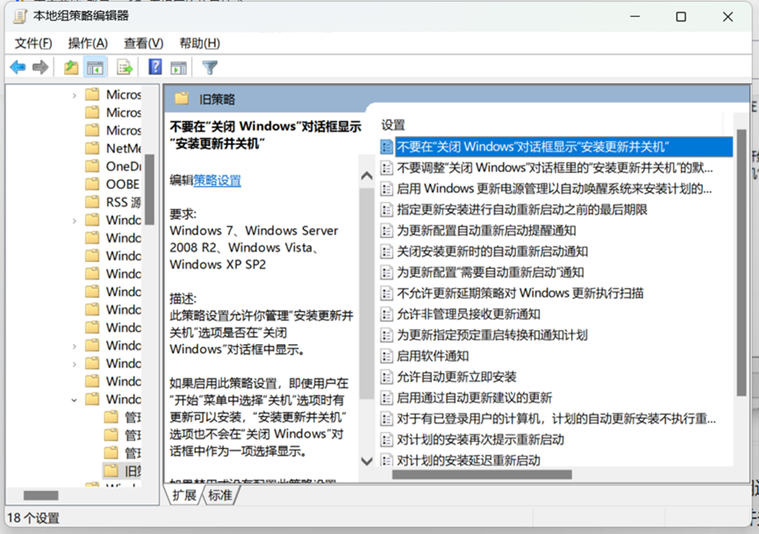Select the RSS 源 tree folder
Viewport: 759px width, 534px height.
click(x=113, y=202)
